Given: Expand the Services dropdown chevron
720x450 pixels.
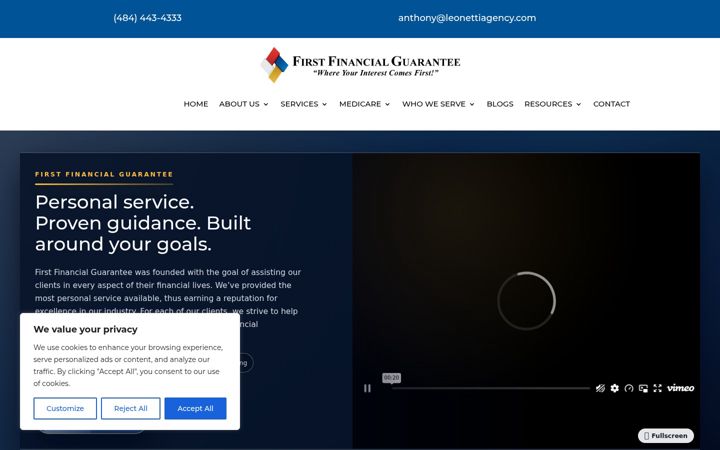Looking at the screenshot, I should (x=325, y=105).
